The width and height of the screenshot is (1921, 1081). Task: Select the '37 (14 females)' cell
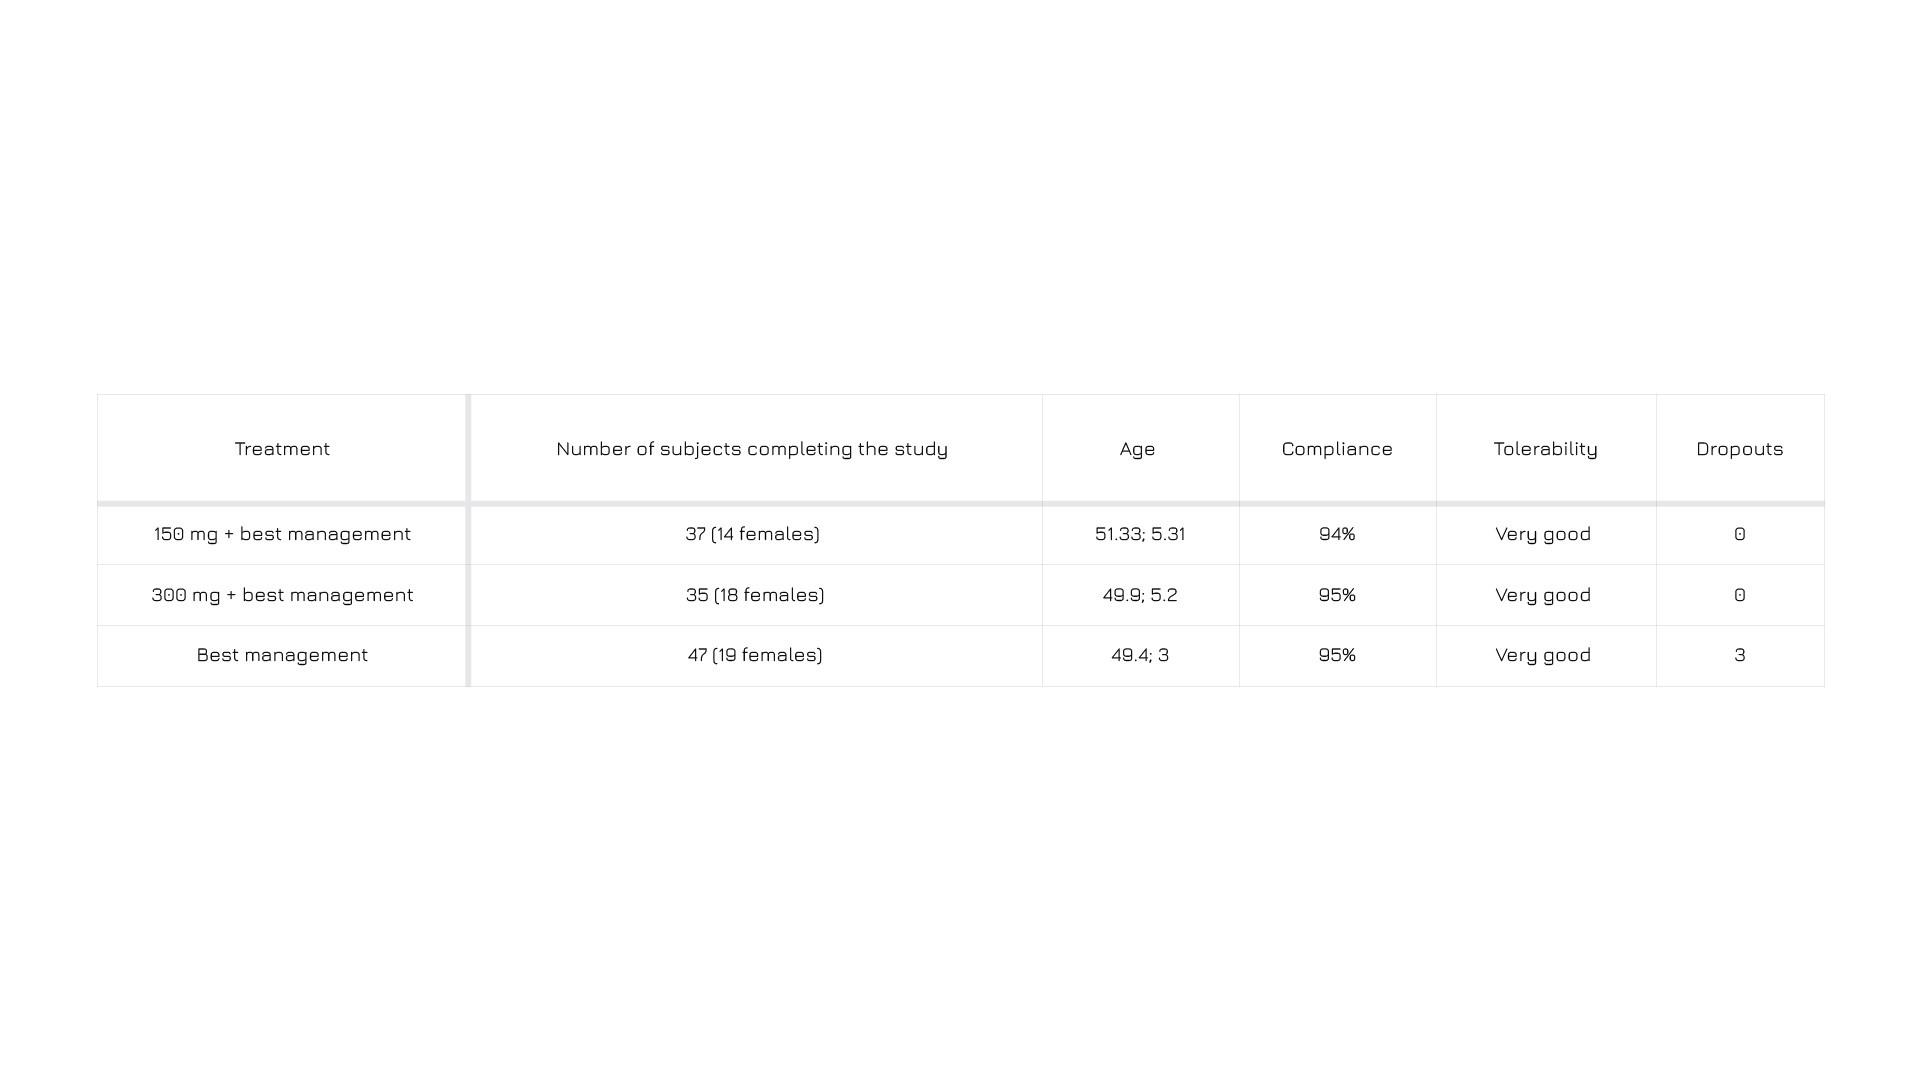(752, 534)
